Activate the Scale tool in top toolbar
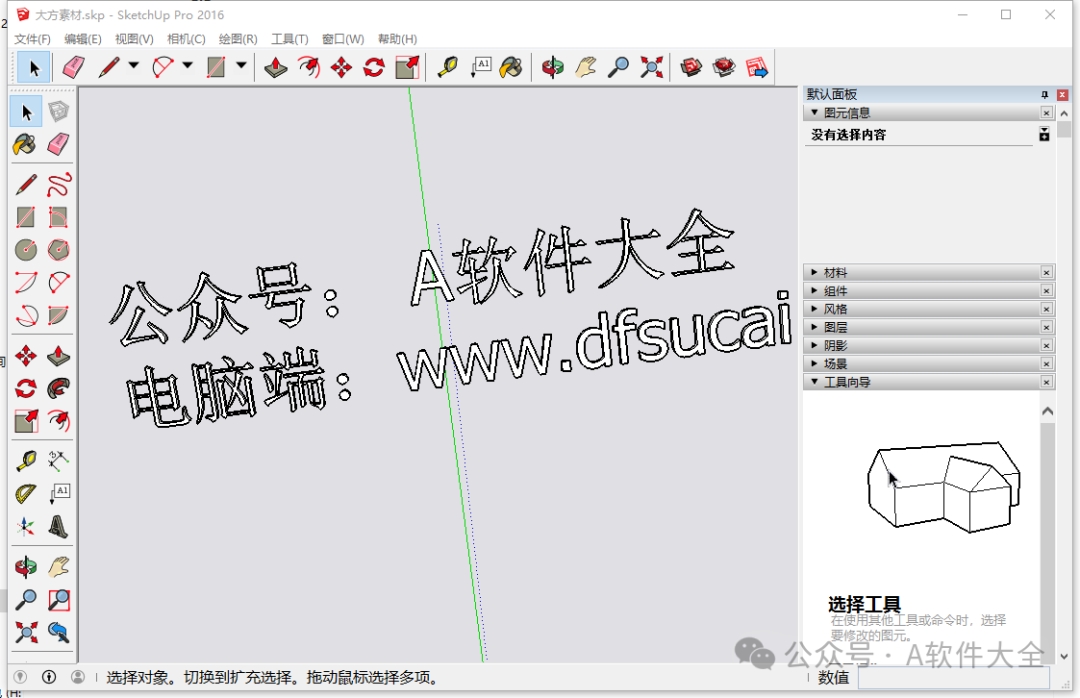The width and height of the screenshot is (1080, 698). (407, 67)
